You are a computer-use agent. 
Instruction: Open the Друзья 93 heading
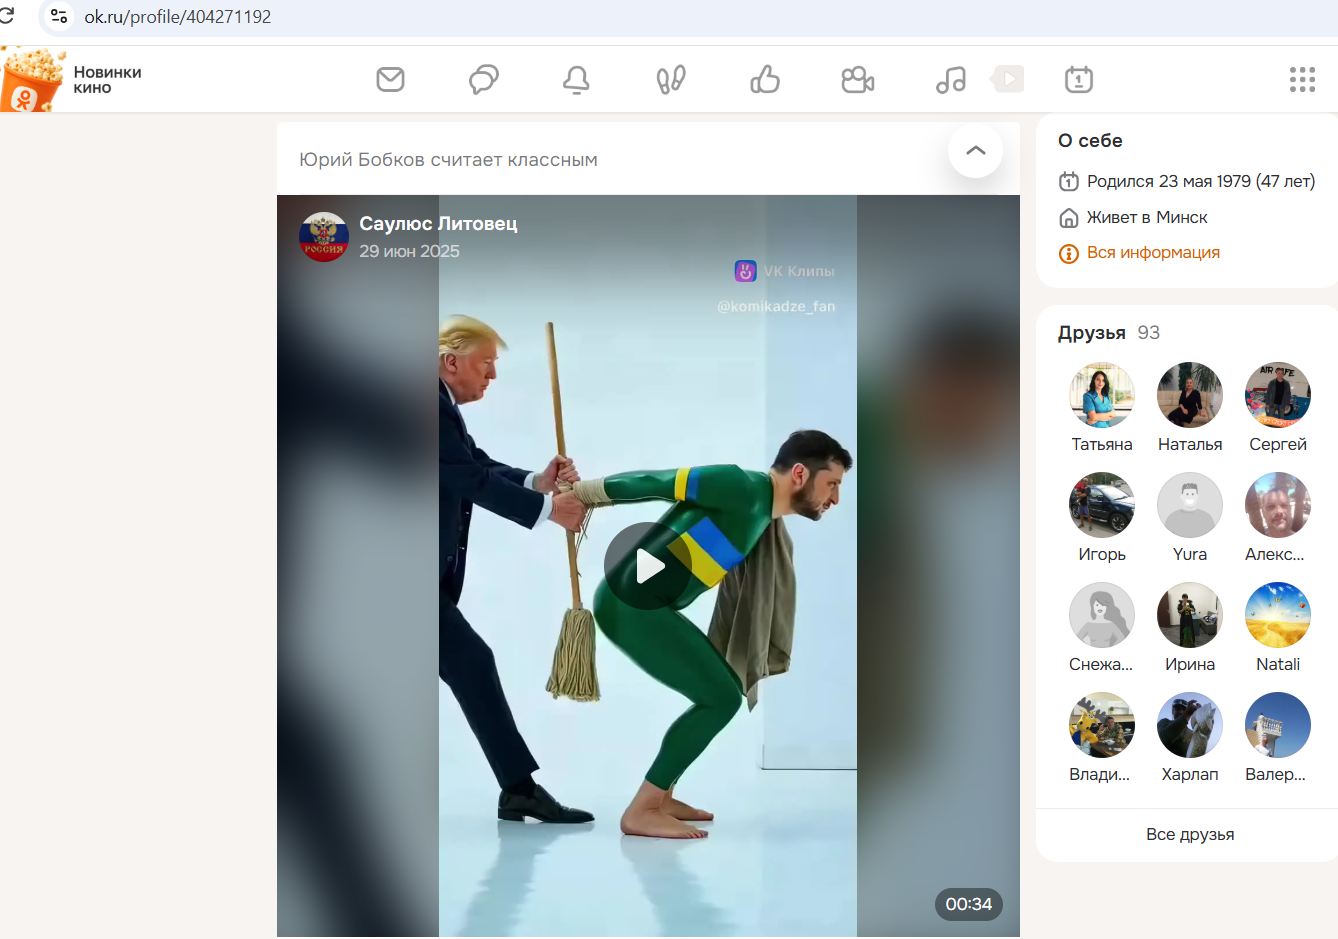pos(1109,333)
